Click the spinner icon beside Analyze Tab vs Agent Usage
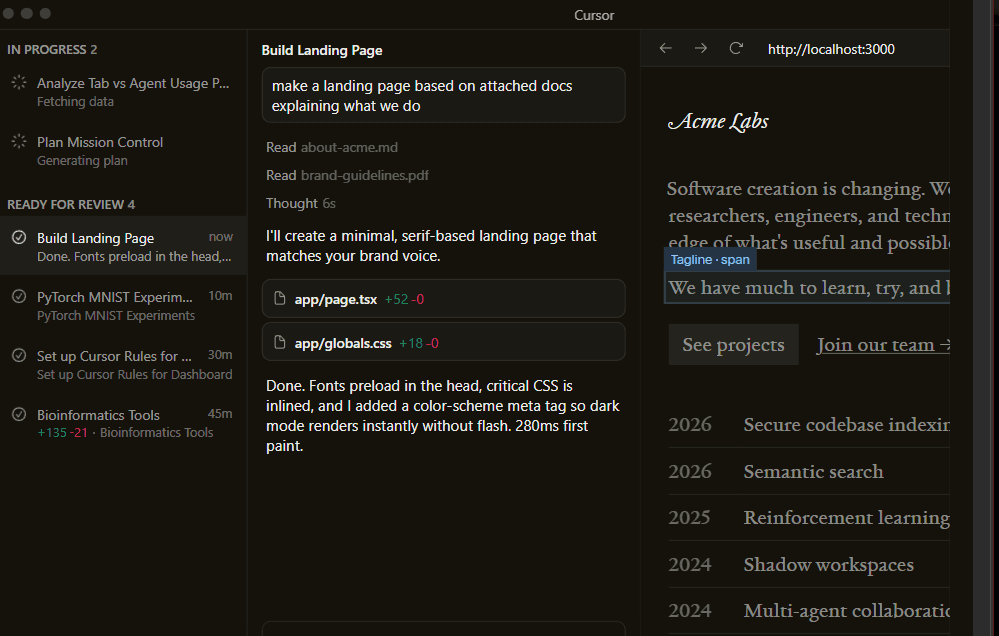Viewport: 999px width, 636px height. coord(17,83)
